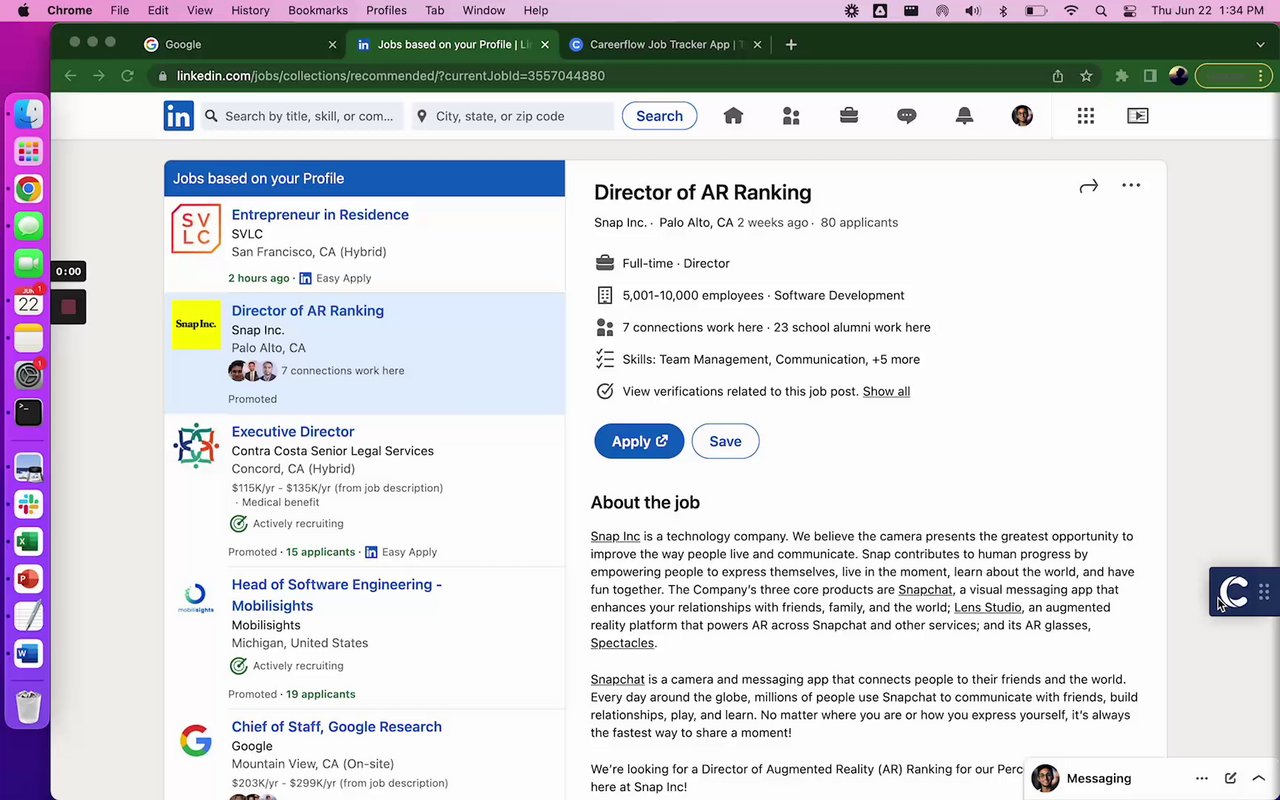Open the Chrome tab list chevron
This screenshot has height=800, width=1280.
(1260, 44)
